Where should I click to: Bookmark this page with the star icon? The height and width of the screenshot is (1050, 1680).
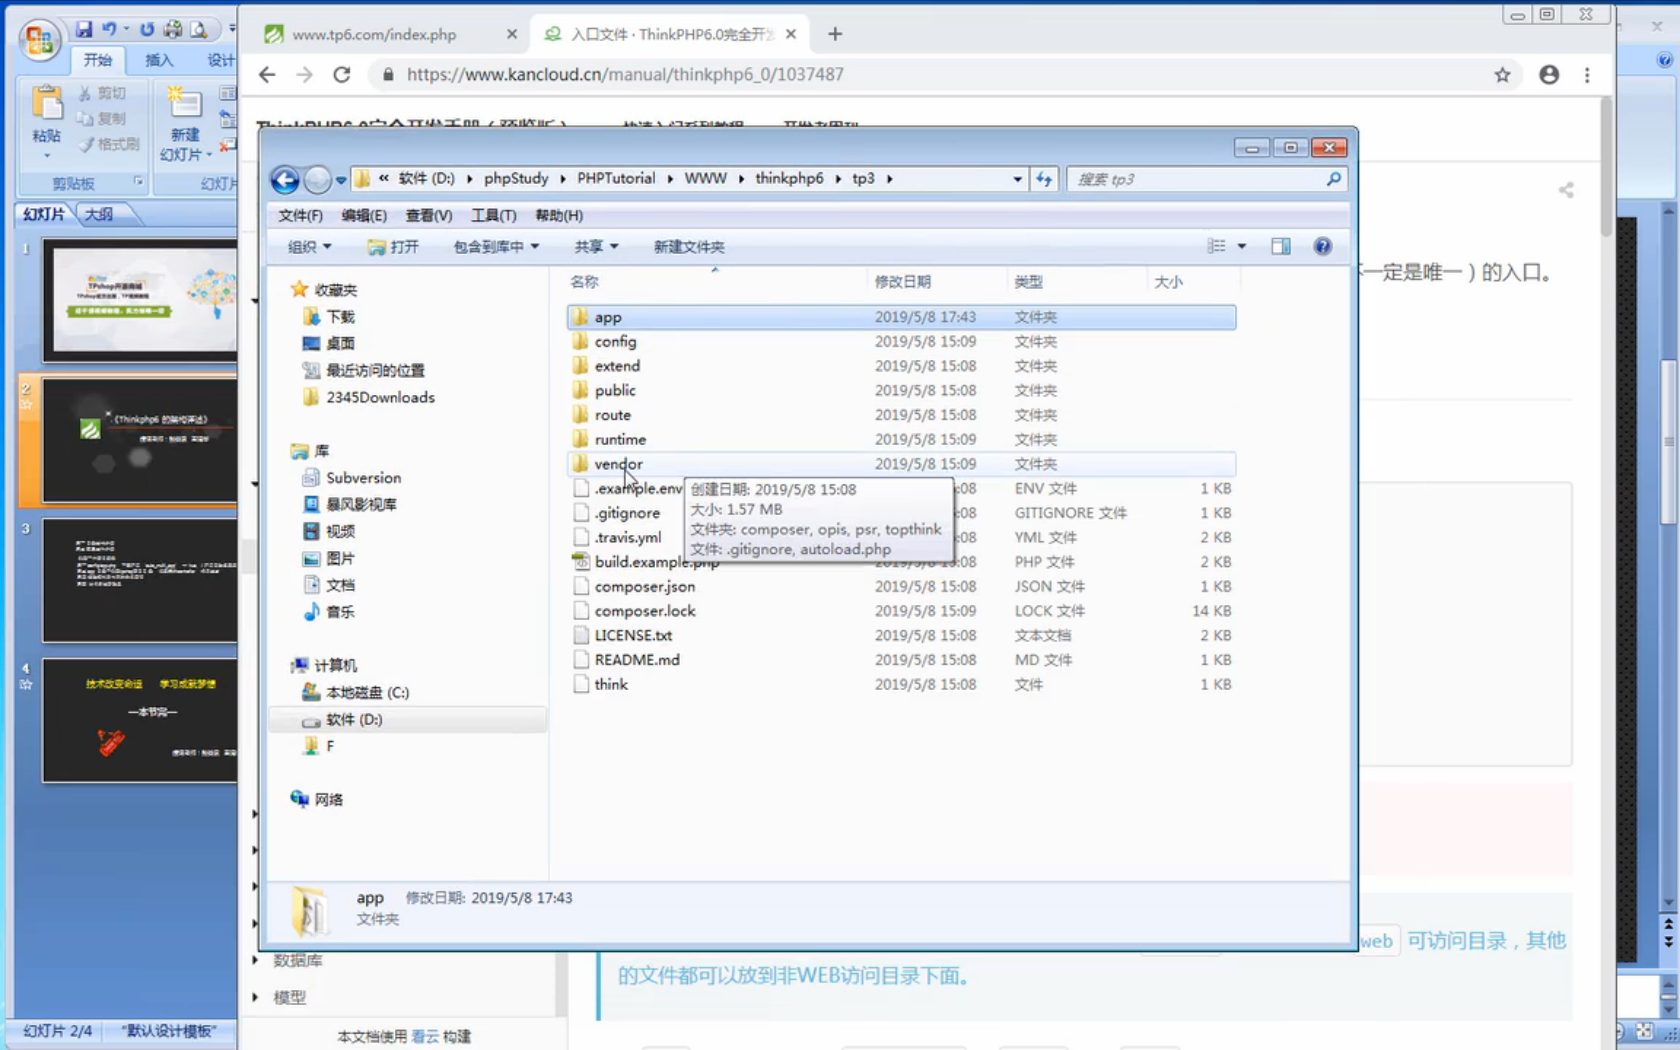point(1502,74)
